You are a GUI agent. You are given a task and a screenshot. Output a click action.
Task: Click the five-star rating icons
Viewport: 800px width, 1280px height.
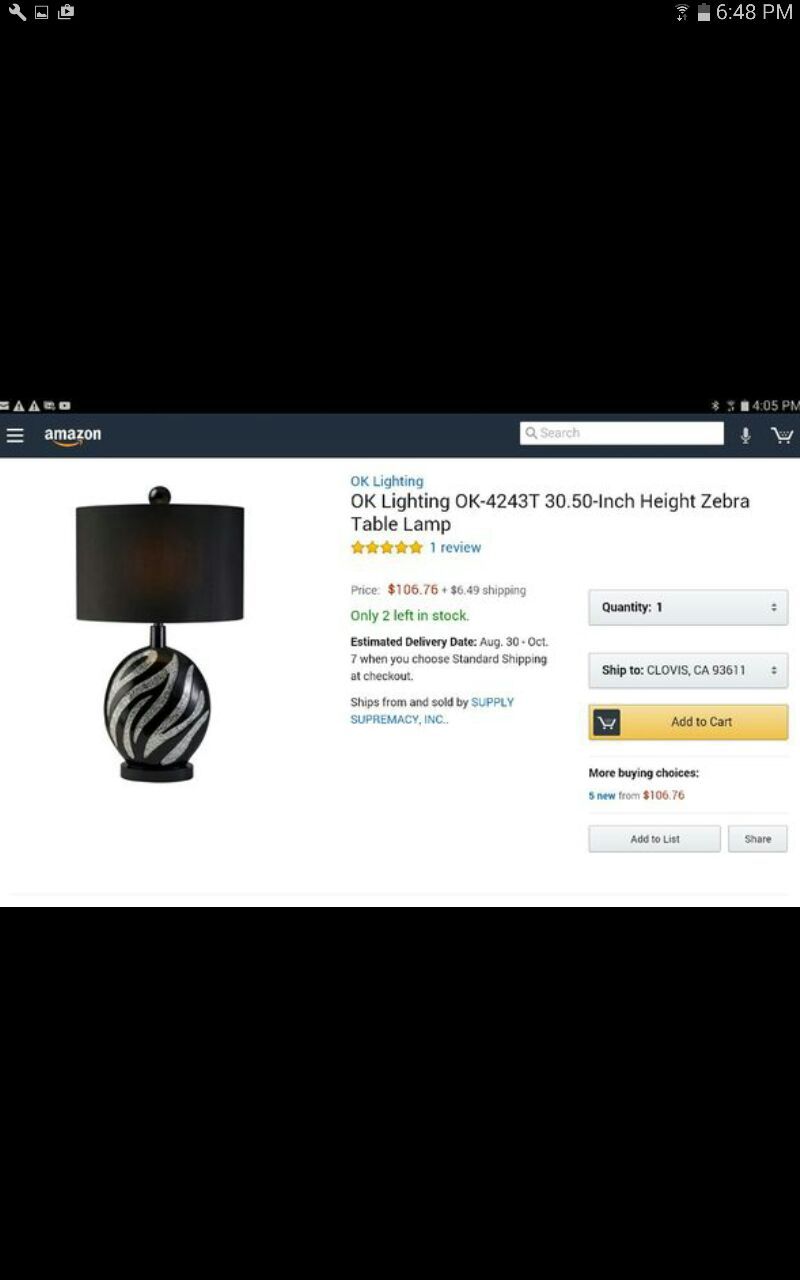pos(386,547)
